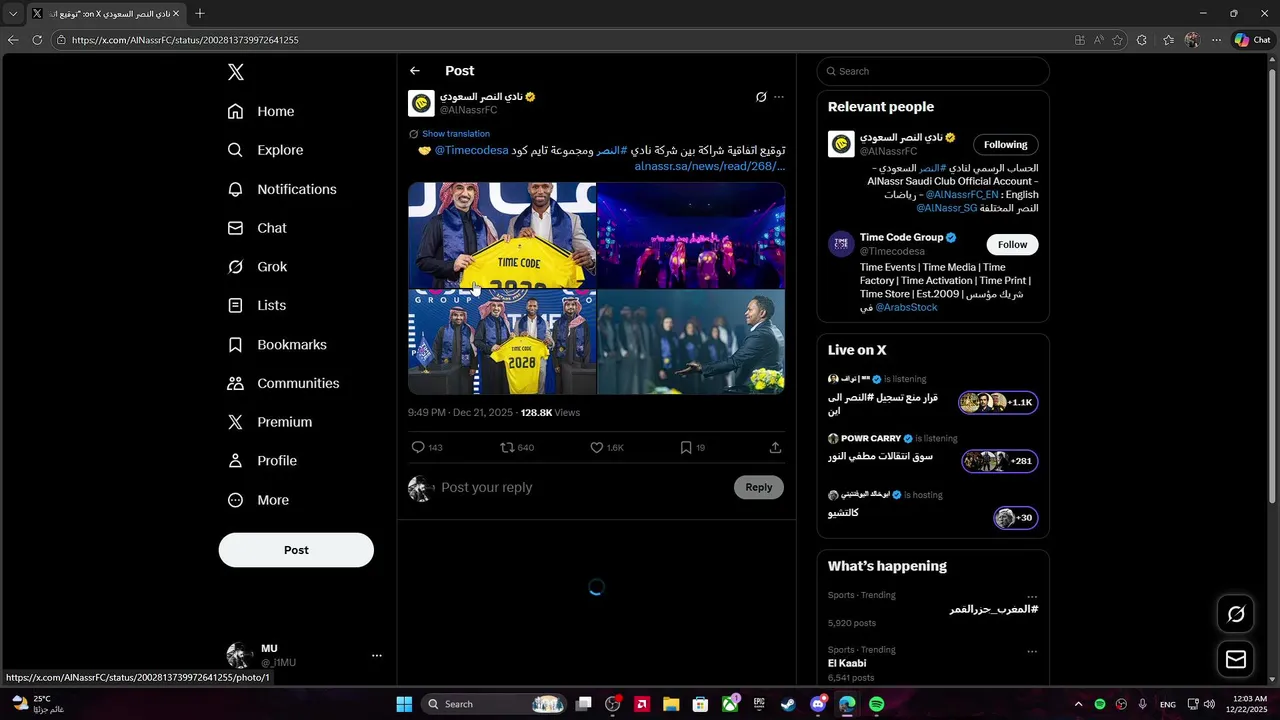Open floating messages envelope button
This screenshot has width=1280, height=720.
[1236, 659]
